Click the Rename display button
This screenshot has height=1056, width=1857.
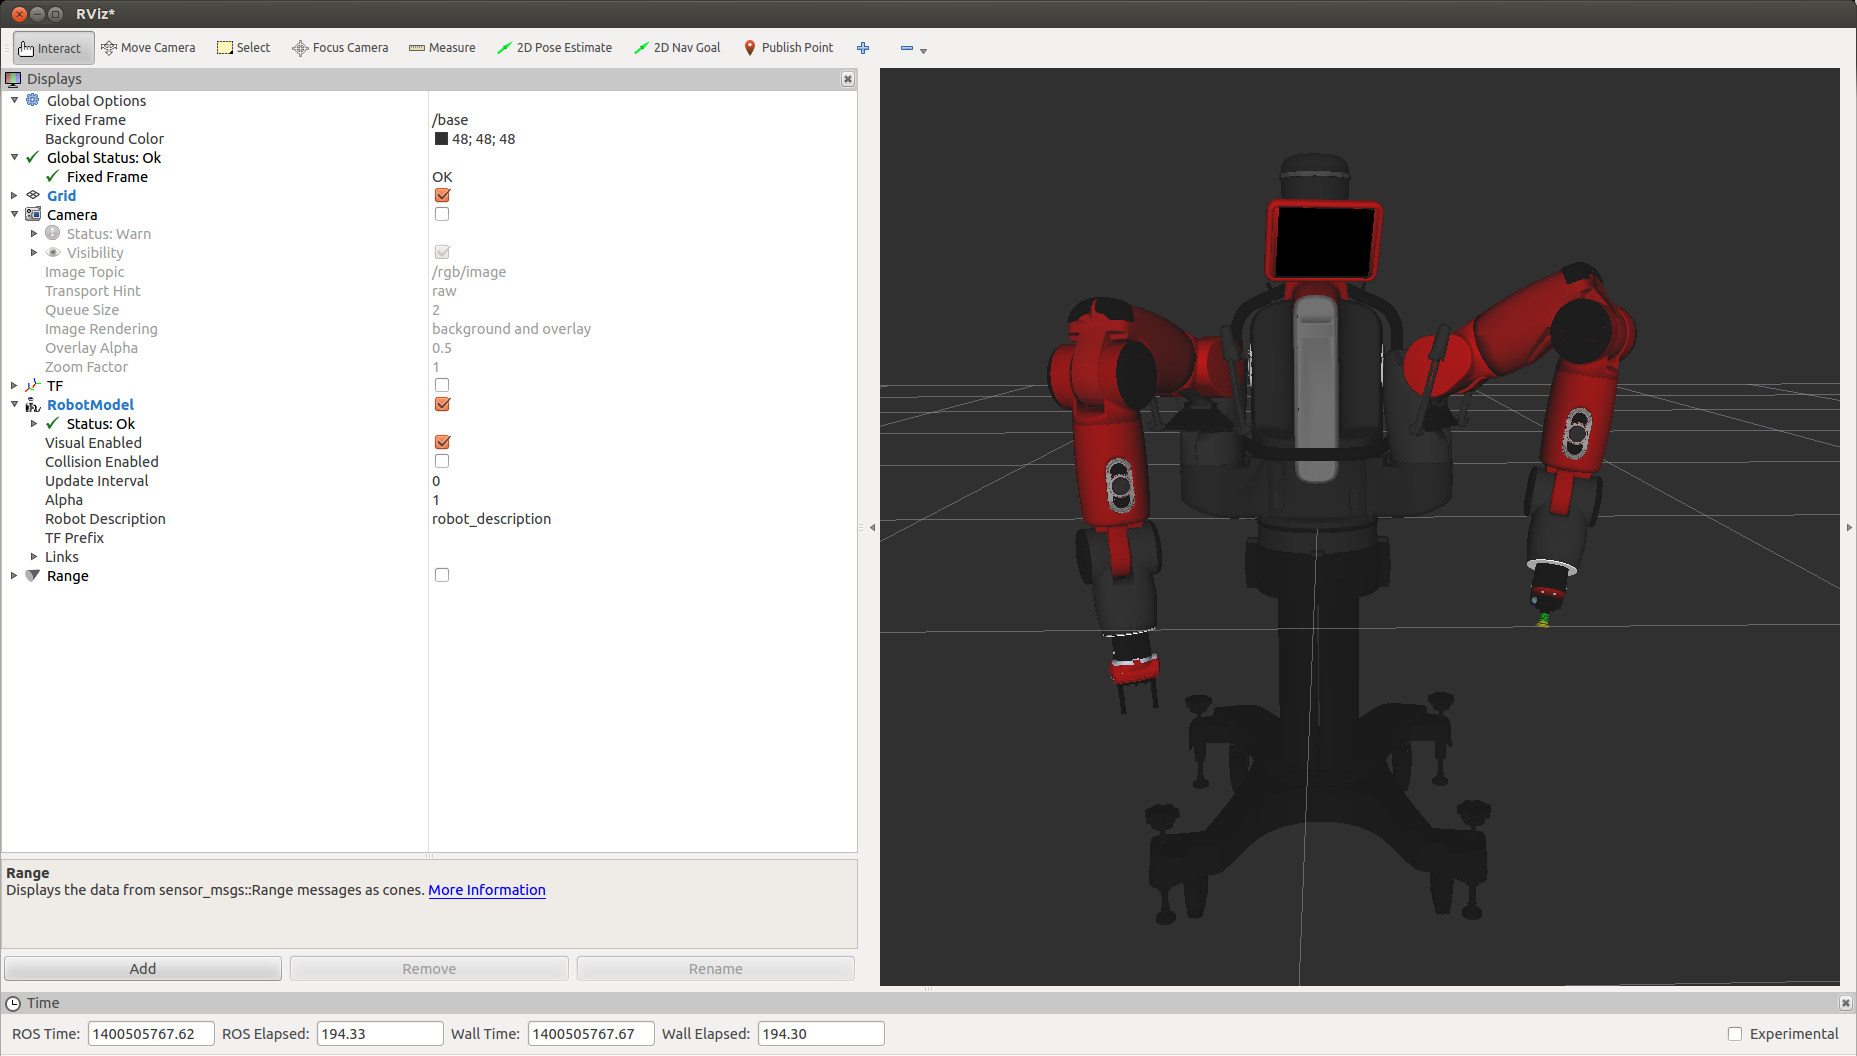pos(716,968)
